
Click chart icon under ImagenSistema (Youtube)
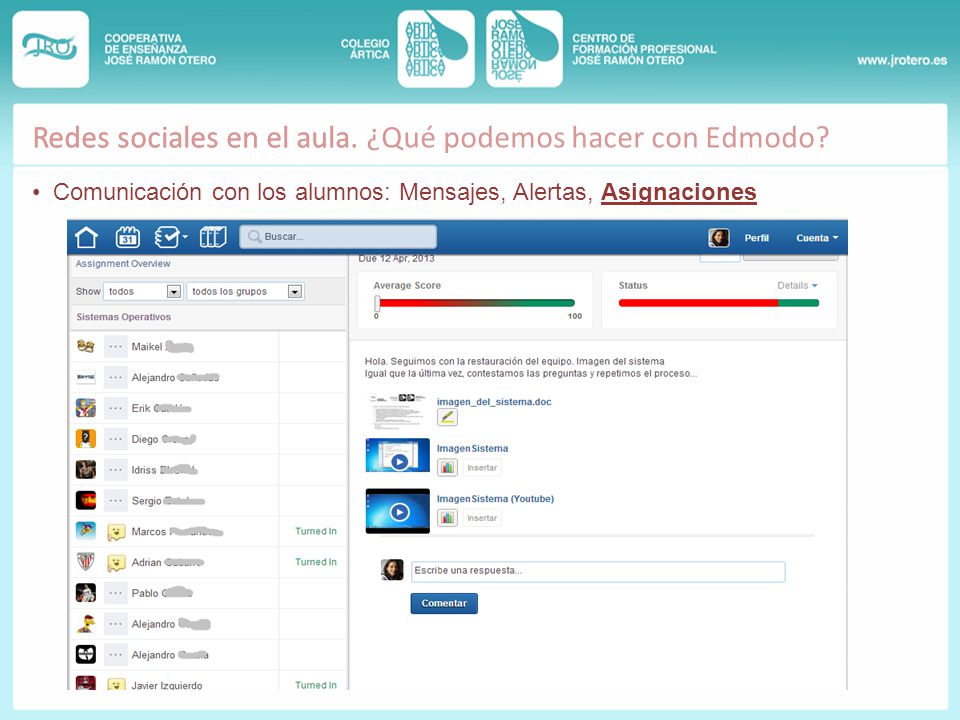pyautogui.click(x=447, y=518)
